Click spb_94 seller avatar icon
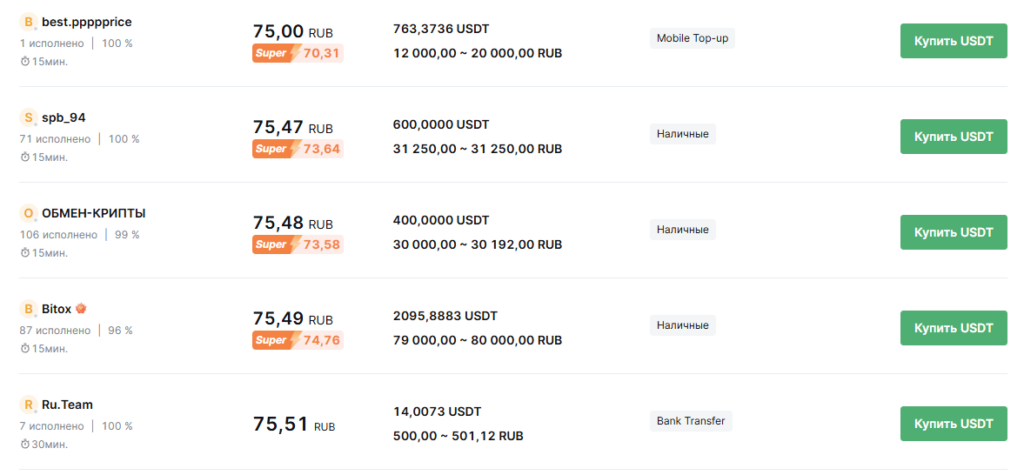Screen dimensions: 1024x475 (x=29, y=117)
